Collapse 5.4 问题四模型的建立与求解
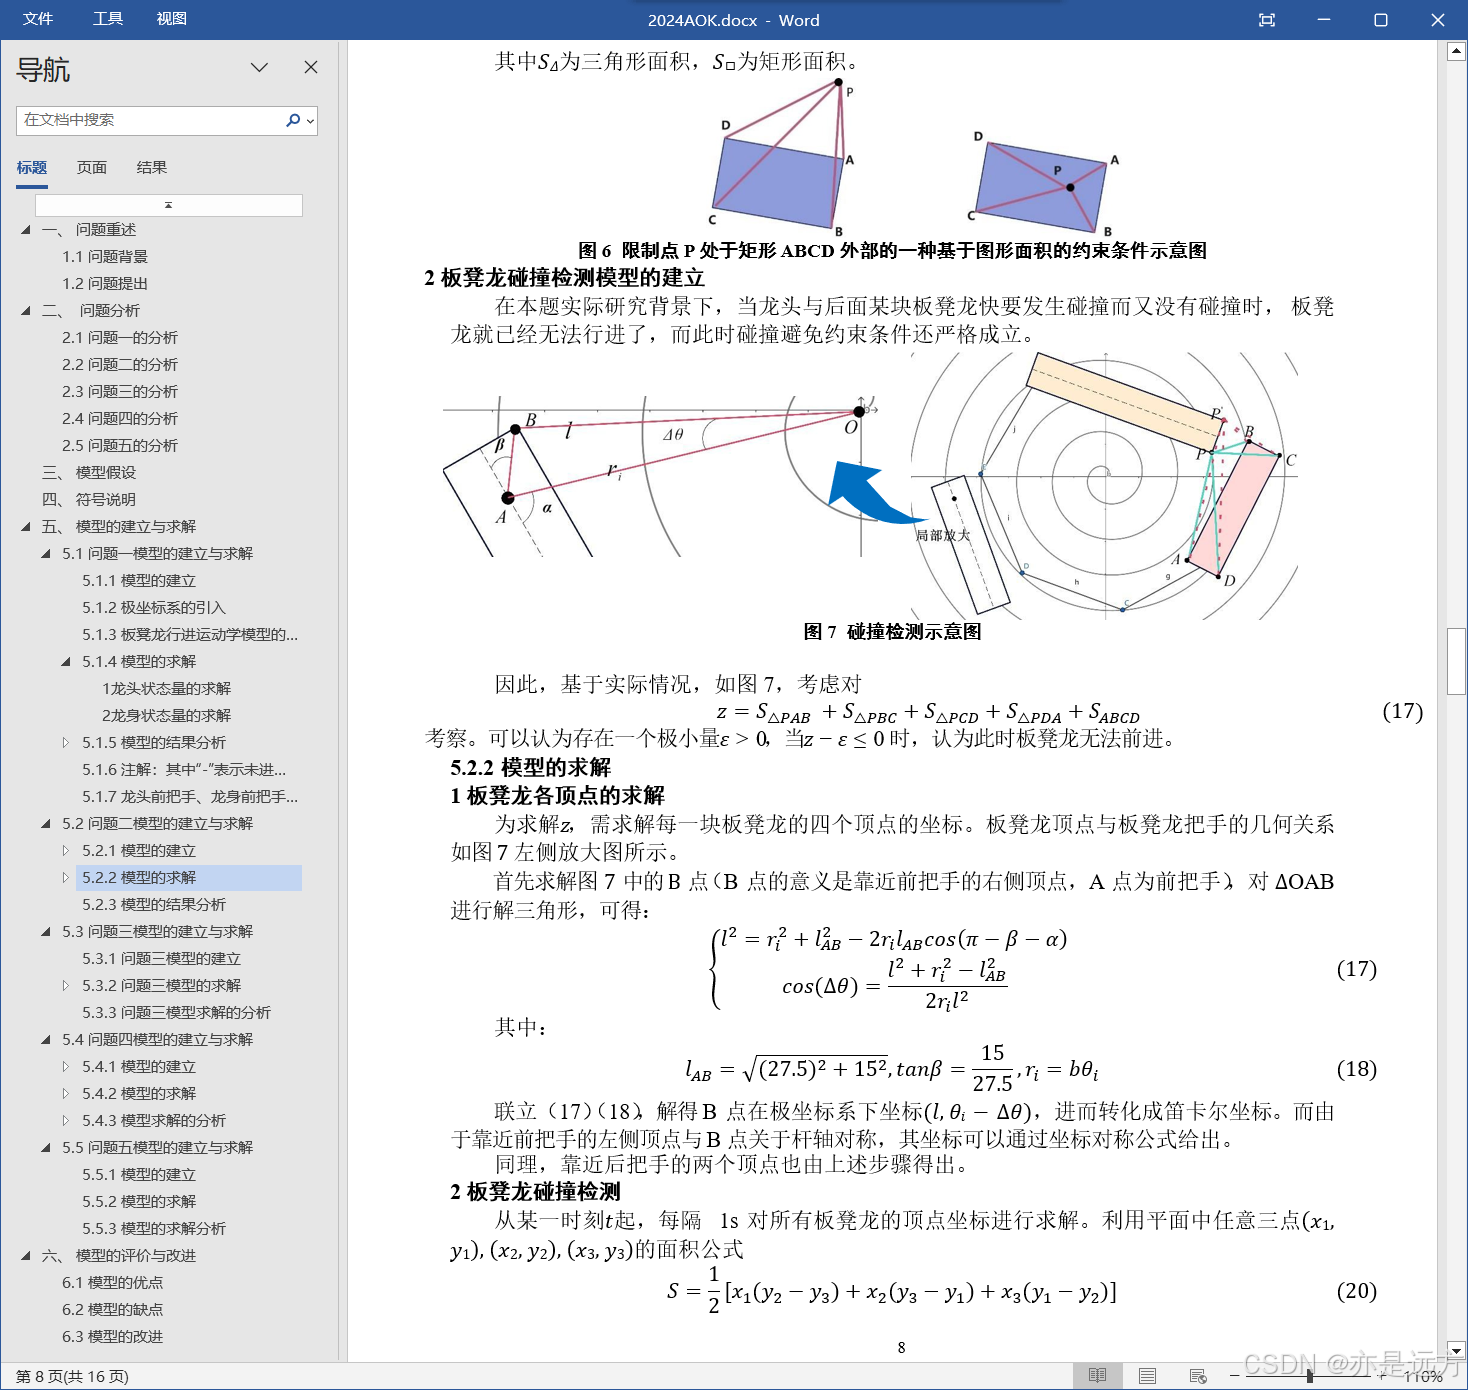This screenshot has width=1468, height=1390. pos(46,1040)
